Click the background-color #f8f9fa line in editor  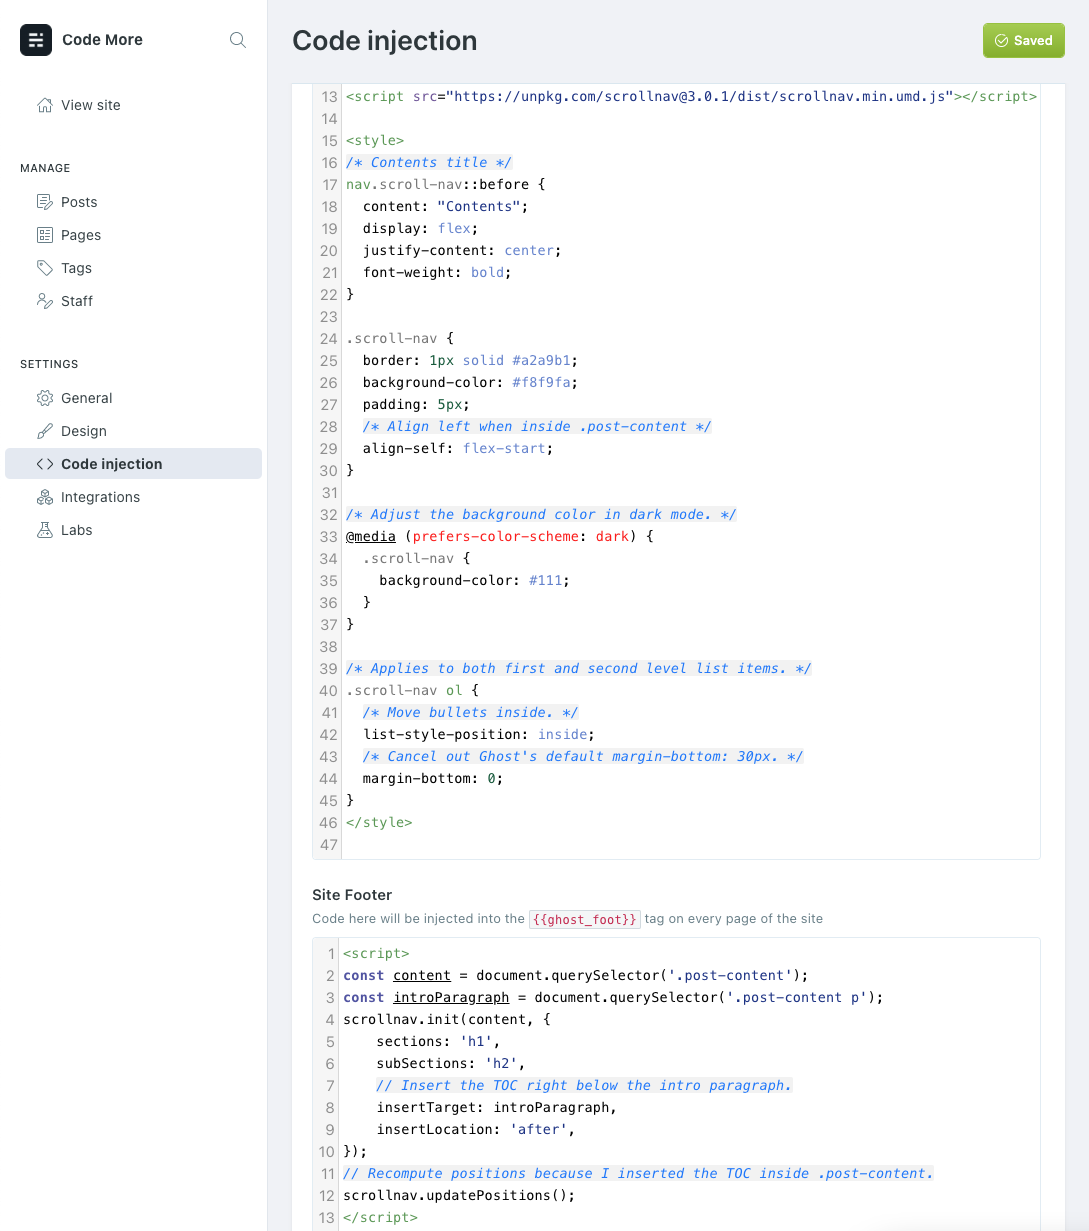[470, 382]
